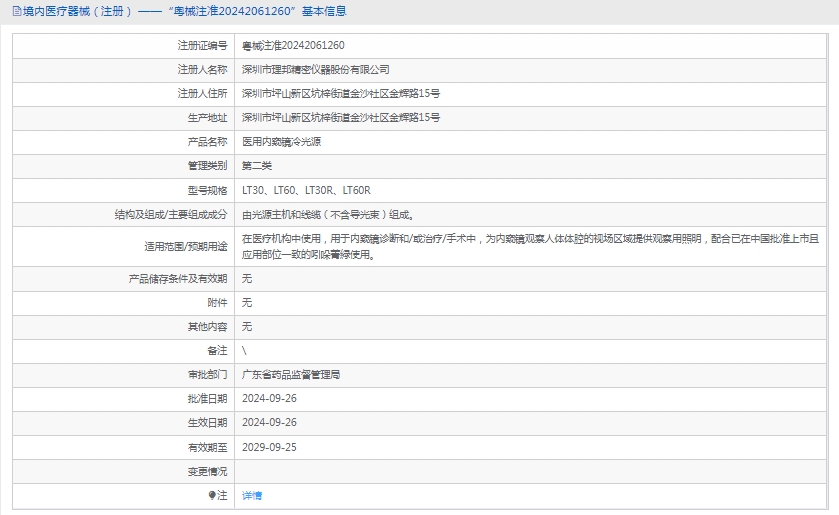Screen dimensions: 839x515
Task: Click registration number value 粤械注准20242061260
Action: (x=293, y=45)
